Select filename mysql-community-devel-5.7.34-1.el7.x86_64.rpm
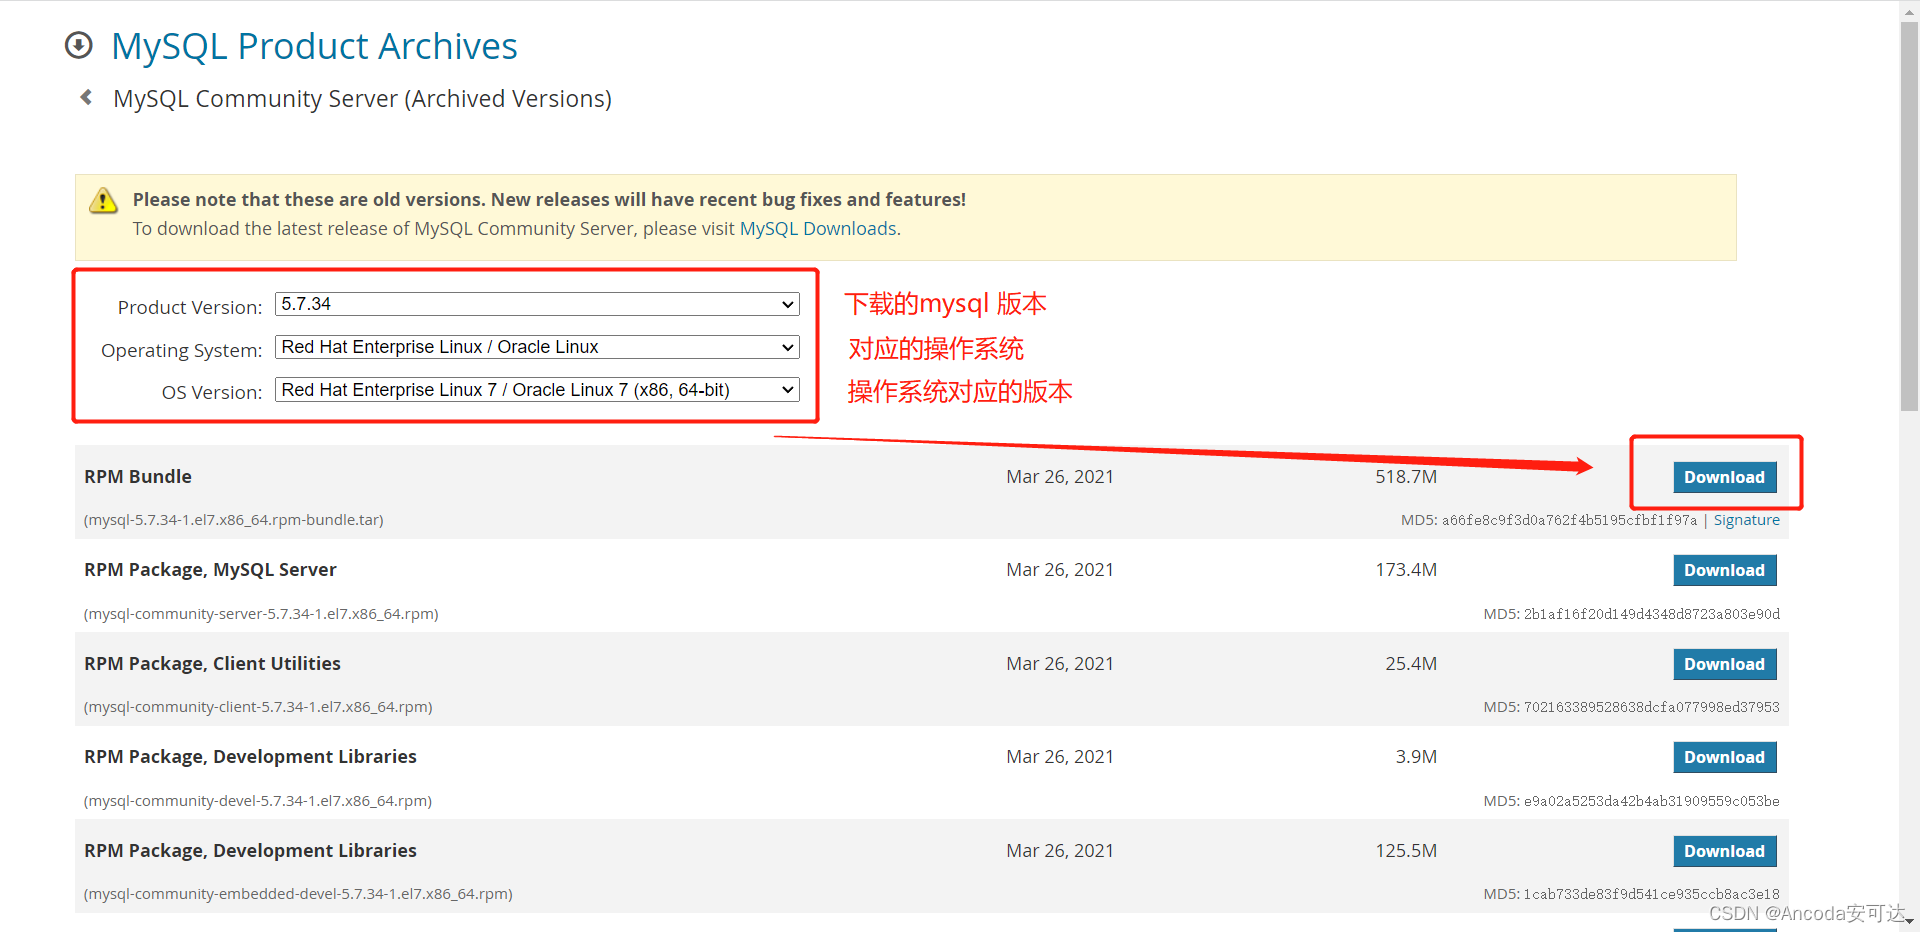The height and width of the screenshot is (932, 1920). click(x=258, y=801)
